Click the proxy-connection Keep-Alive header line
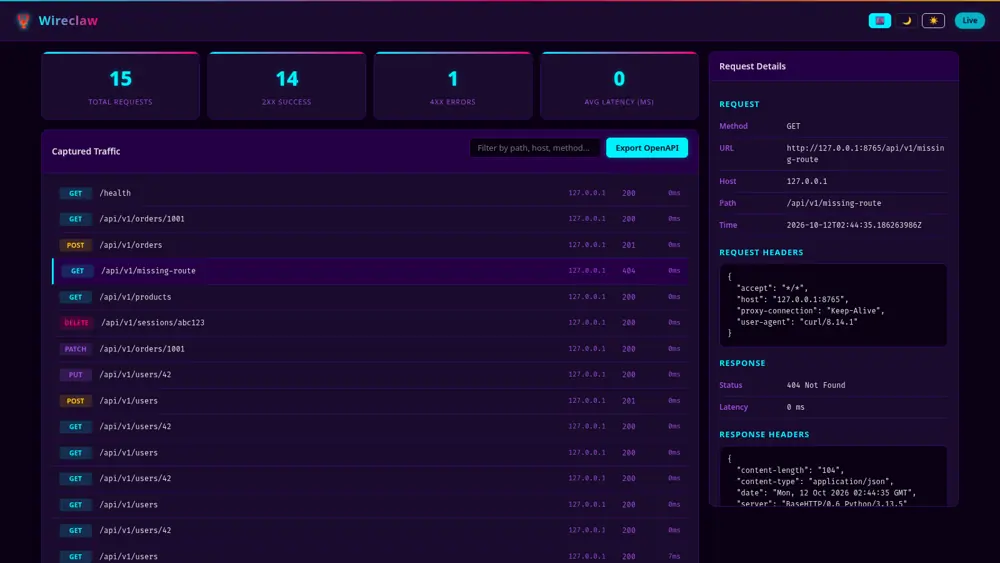Viewport: 1000px width, 563px height. click(x=811, y=311)
